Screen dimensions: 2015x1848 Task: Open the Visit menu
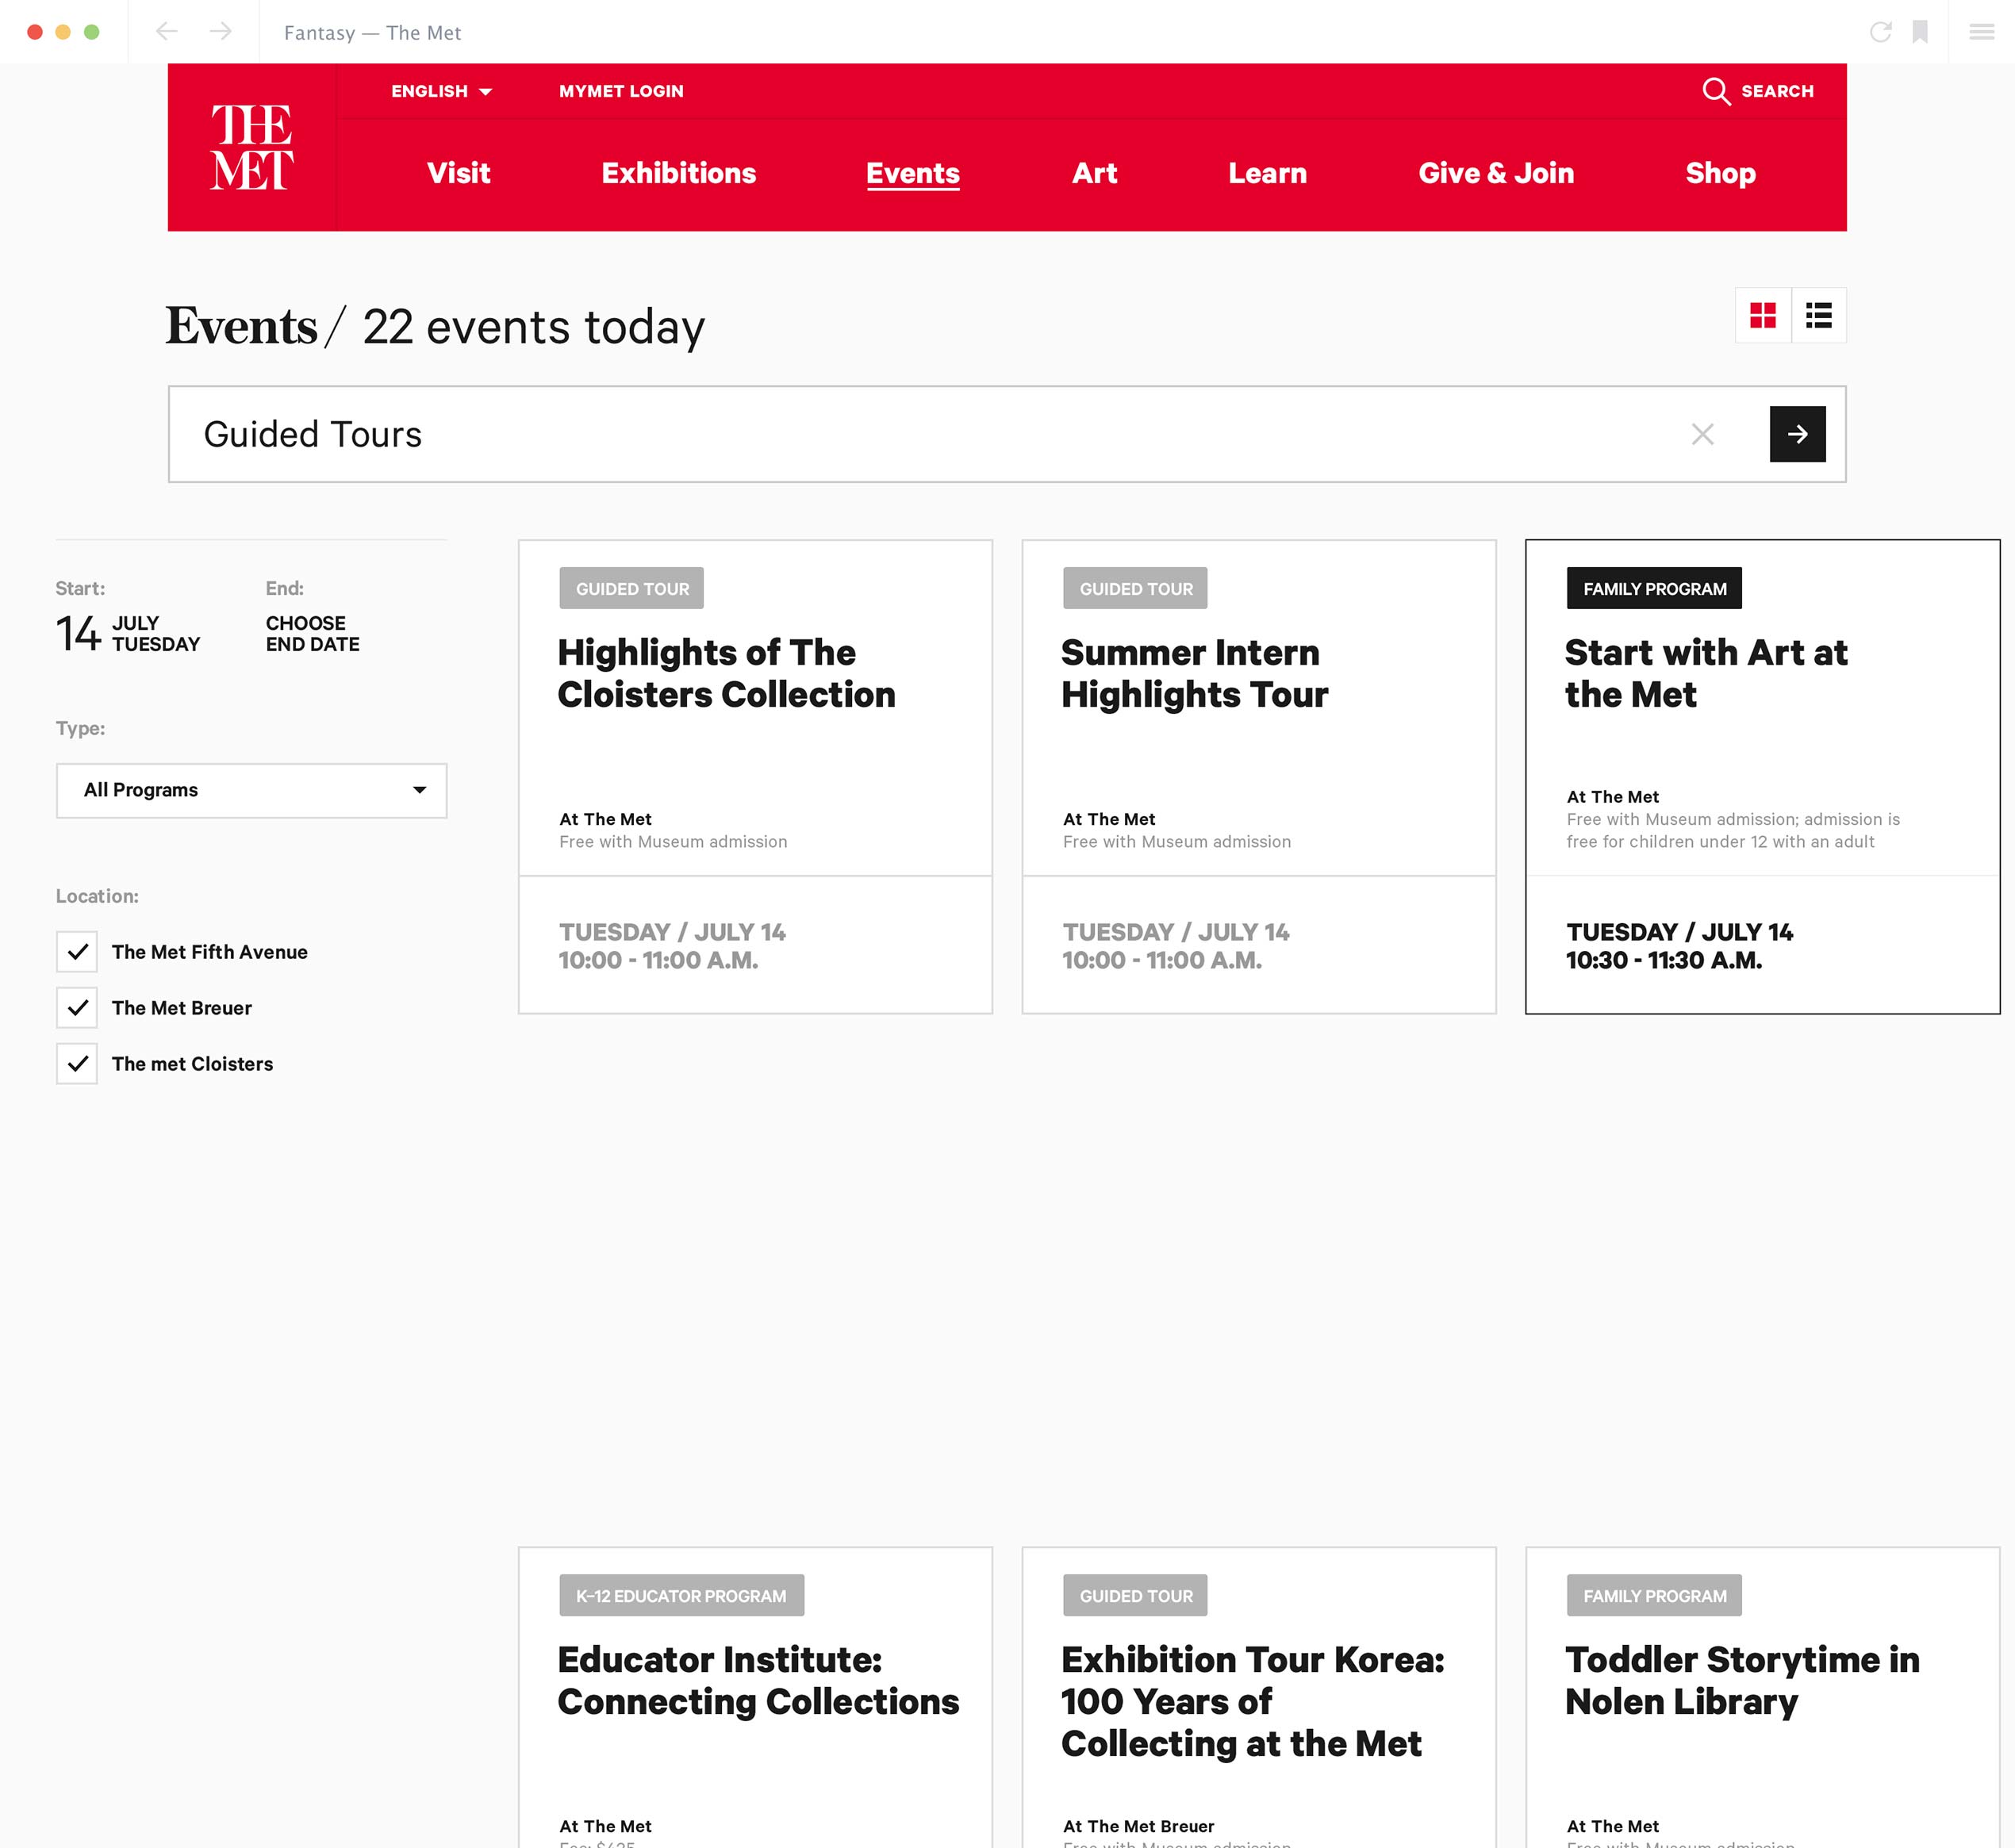coord(459,173)
